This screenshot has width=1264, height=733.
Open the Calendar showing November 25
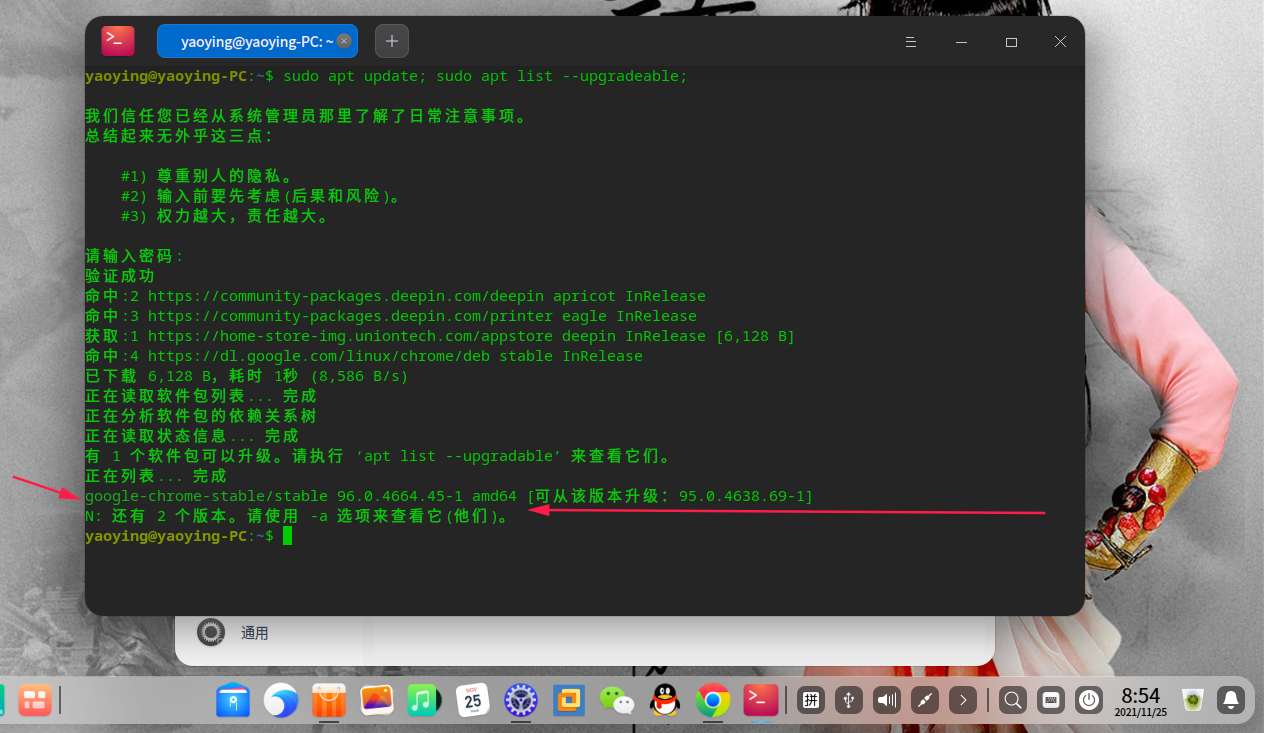(x=472, y=700)
